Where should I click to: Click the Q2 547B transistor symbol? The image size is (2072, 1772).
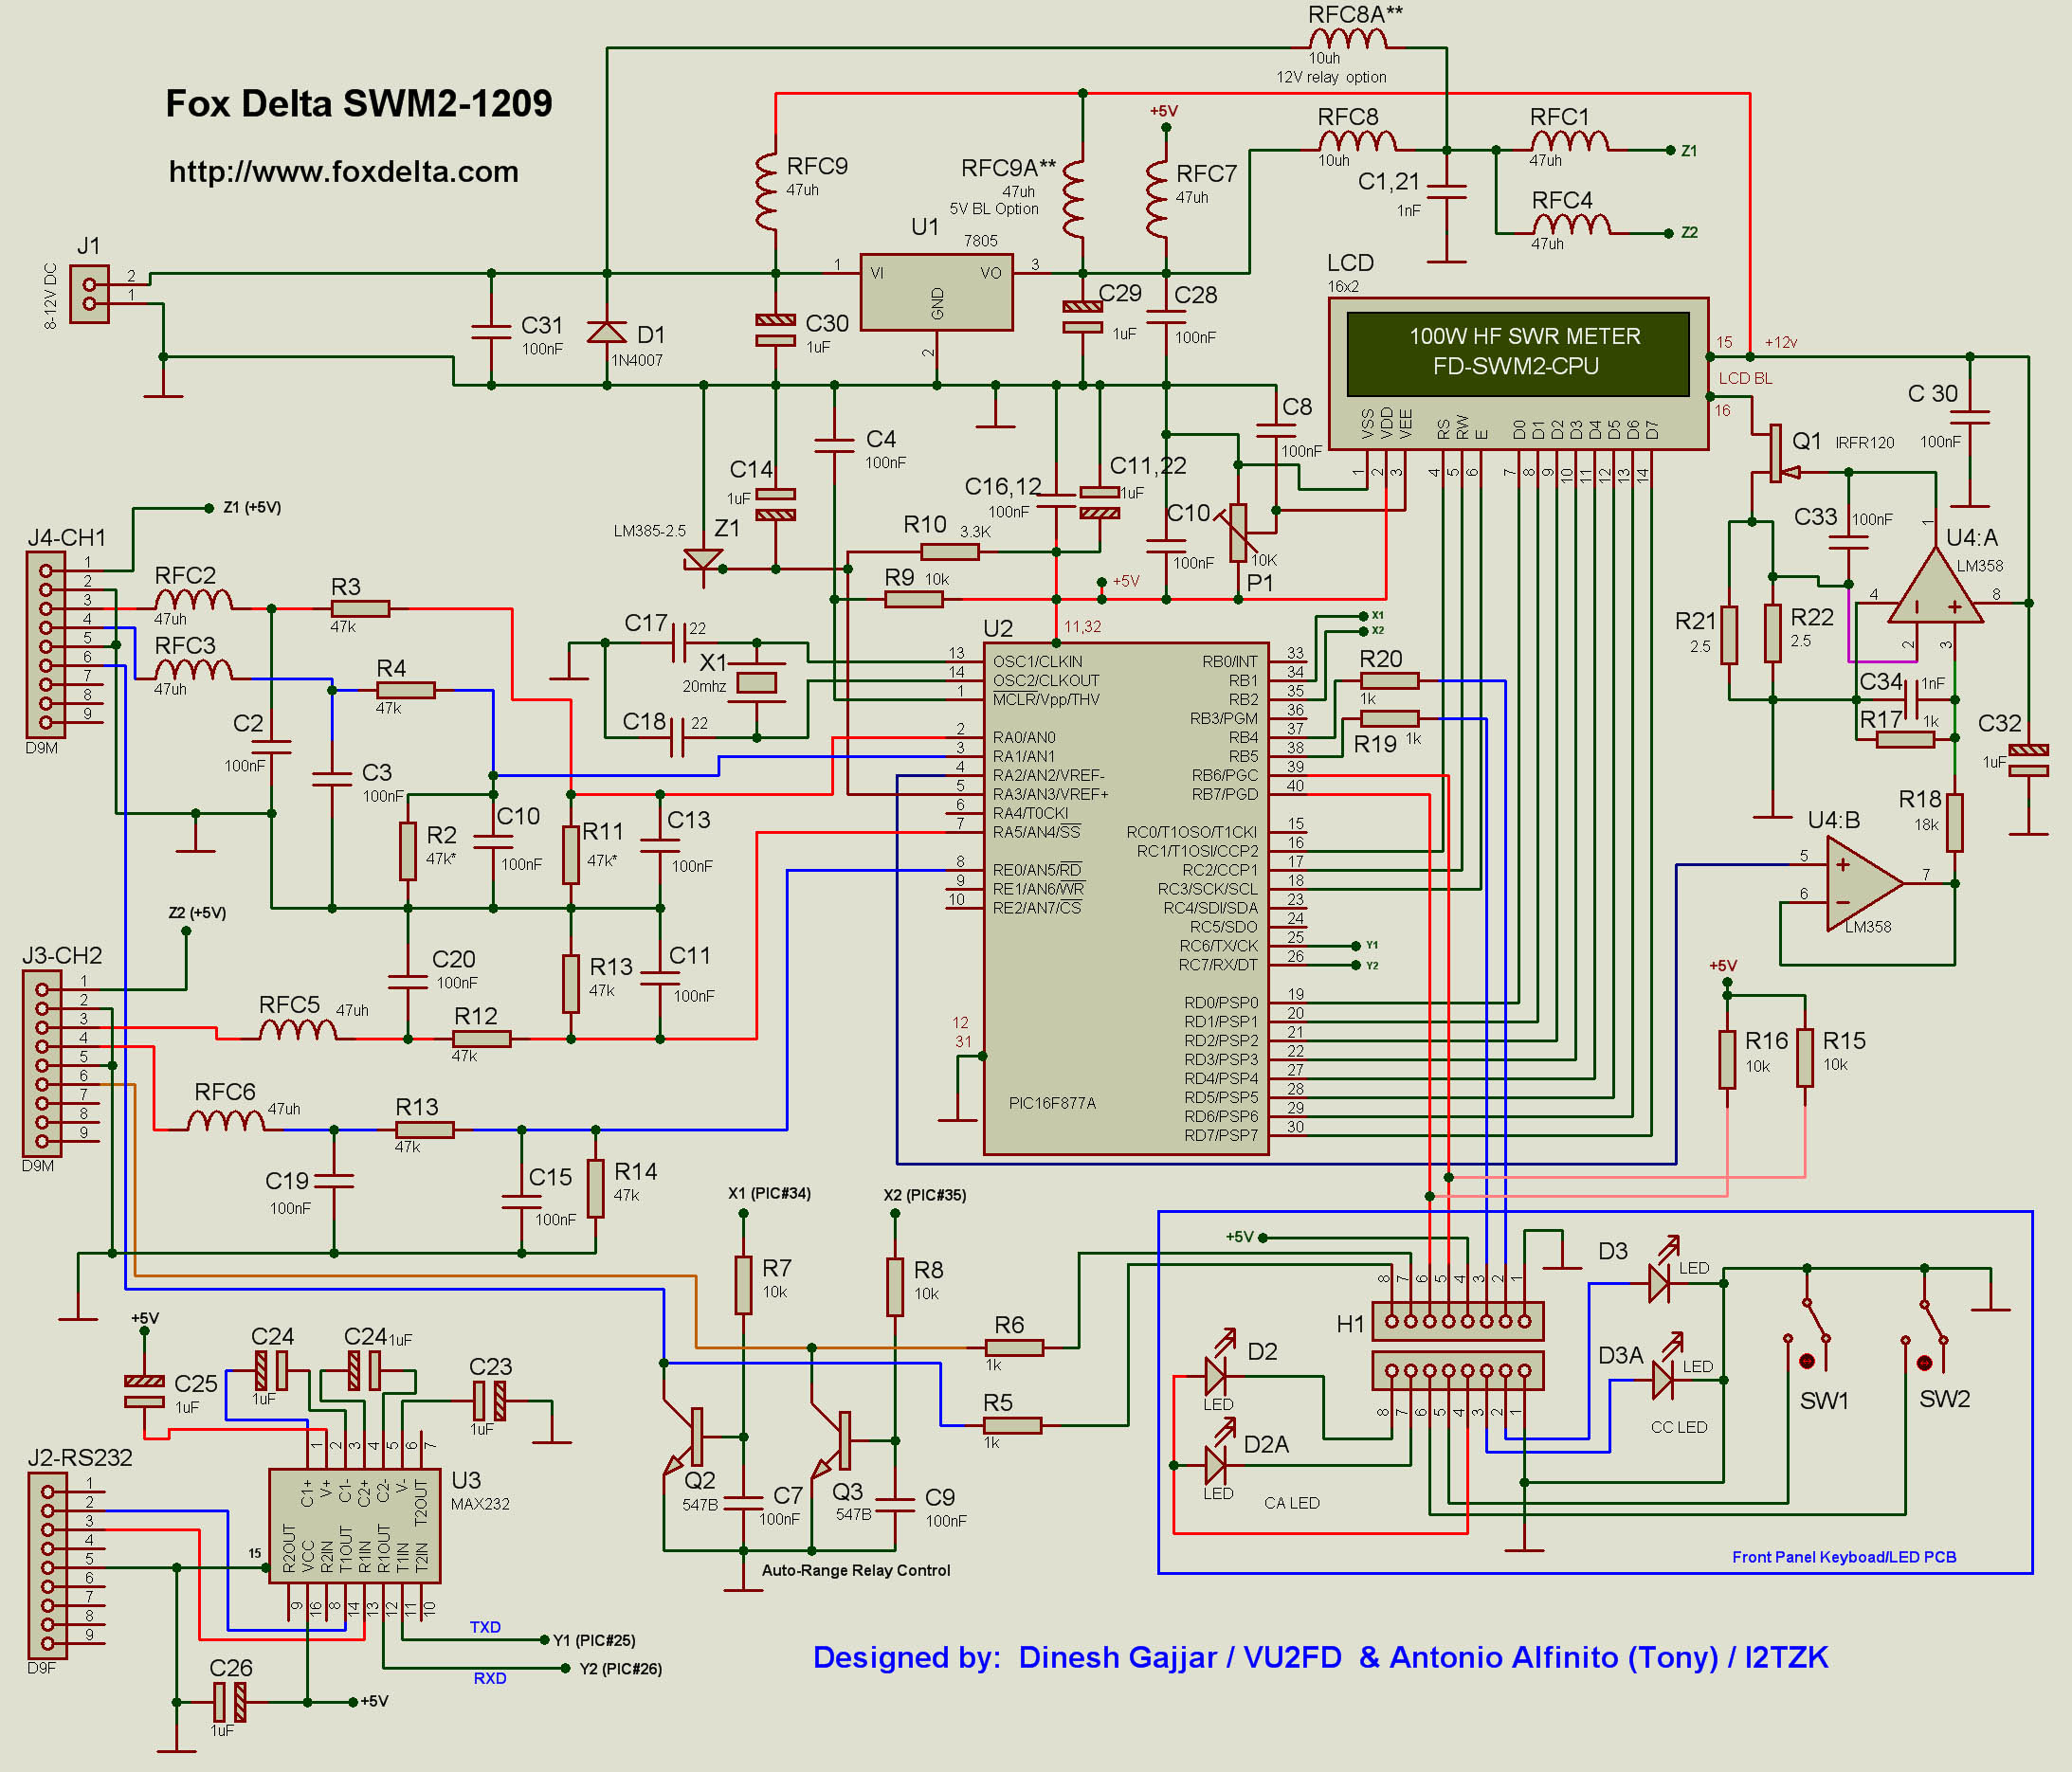point(684,1436)
